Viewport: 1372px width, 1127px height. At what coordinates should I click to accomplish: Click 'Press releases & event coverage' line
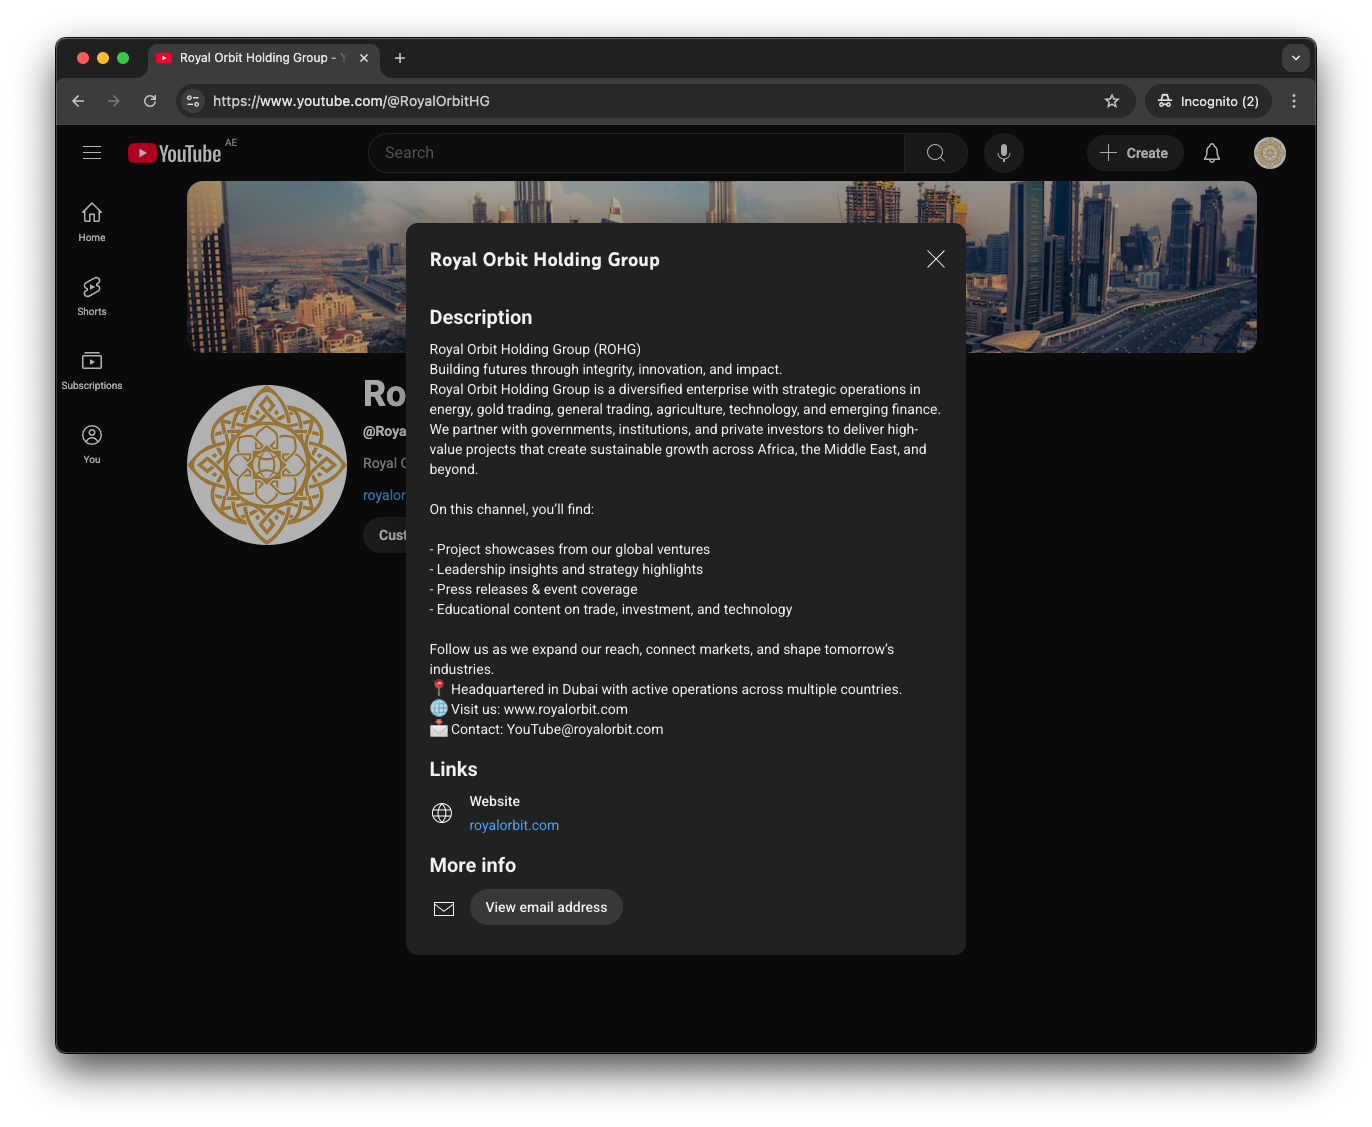click(x=533, y=589)
